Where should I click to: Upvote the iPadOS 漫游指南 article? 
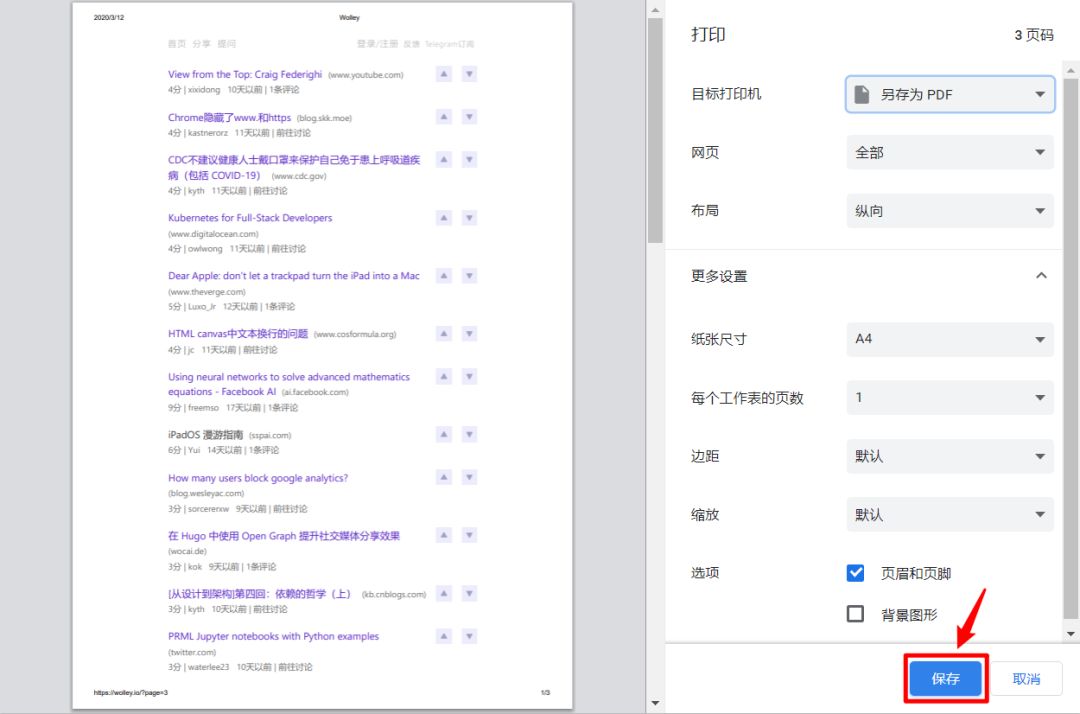coord(443,435)
